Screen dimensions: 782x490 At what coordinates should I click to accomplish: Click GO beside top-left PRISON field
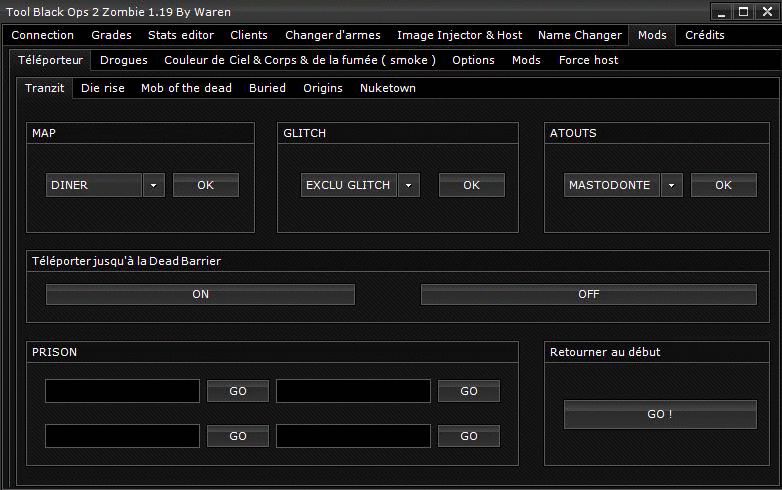tap(238, 391)
